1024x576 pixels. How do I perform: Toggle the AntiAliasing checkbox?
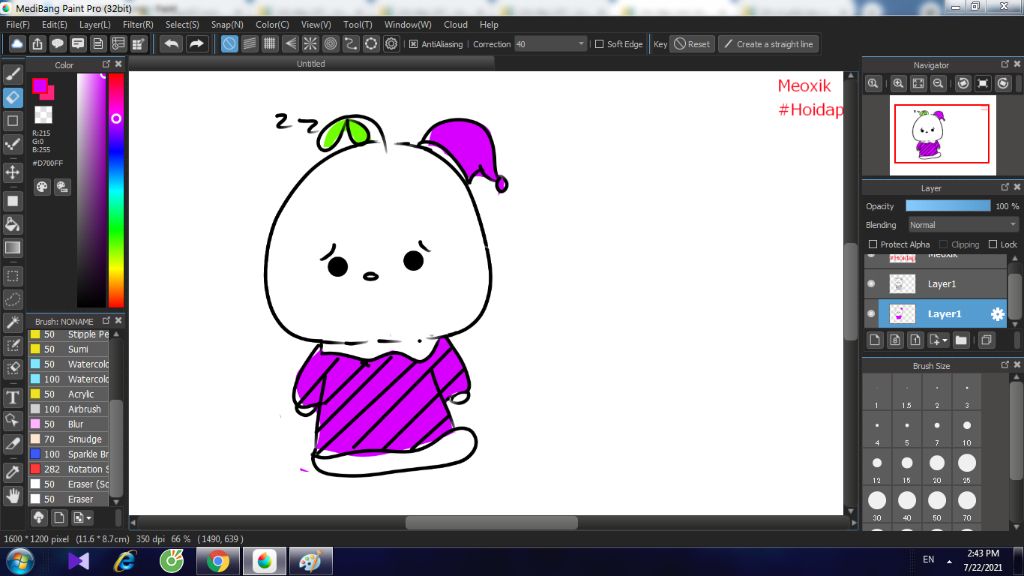point(414,44)
